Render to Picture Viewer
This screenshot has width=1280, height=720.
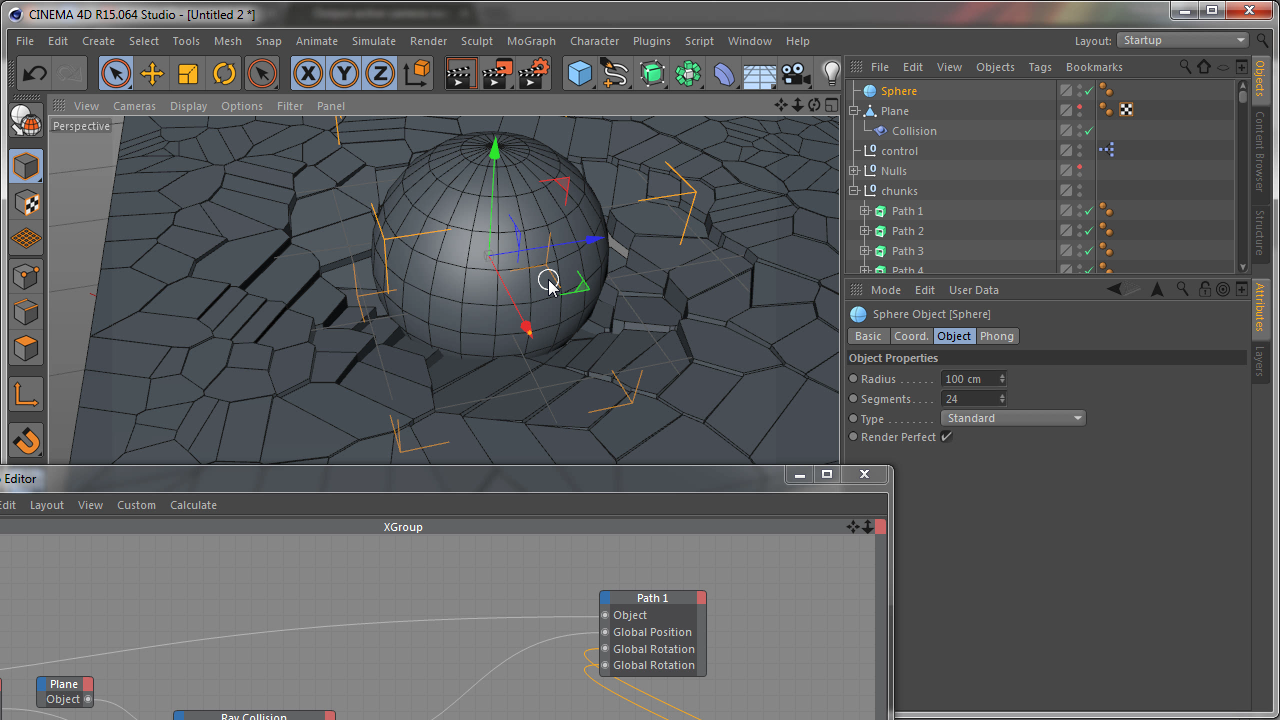click(498, 73)
